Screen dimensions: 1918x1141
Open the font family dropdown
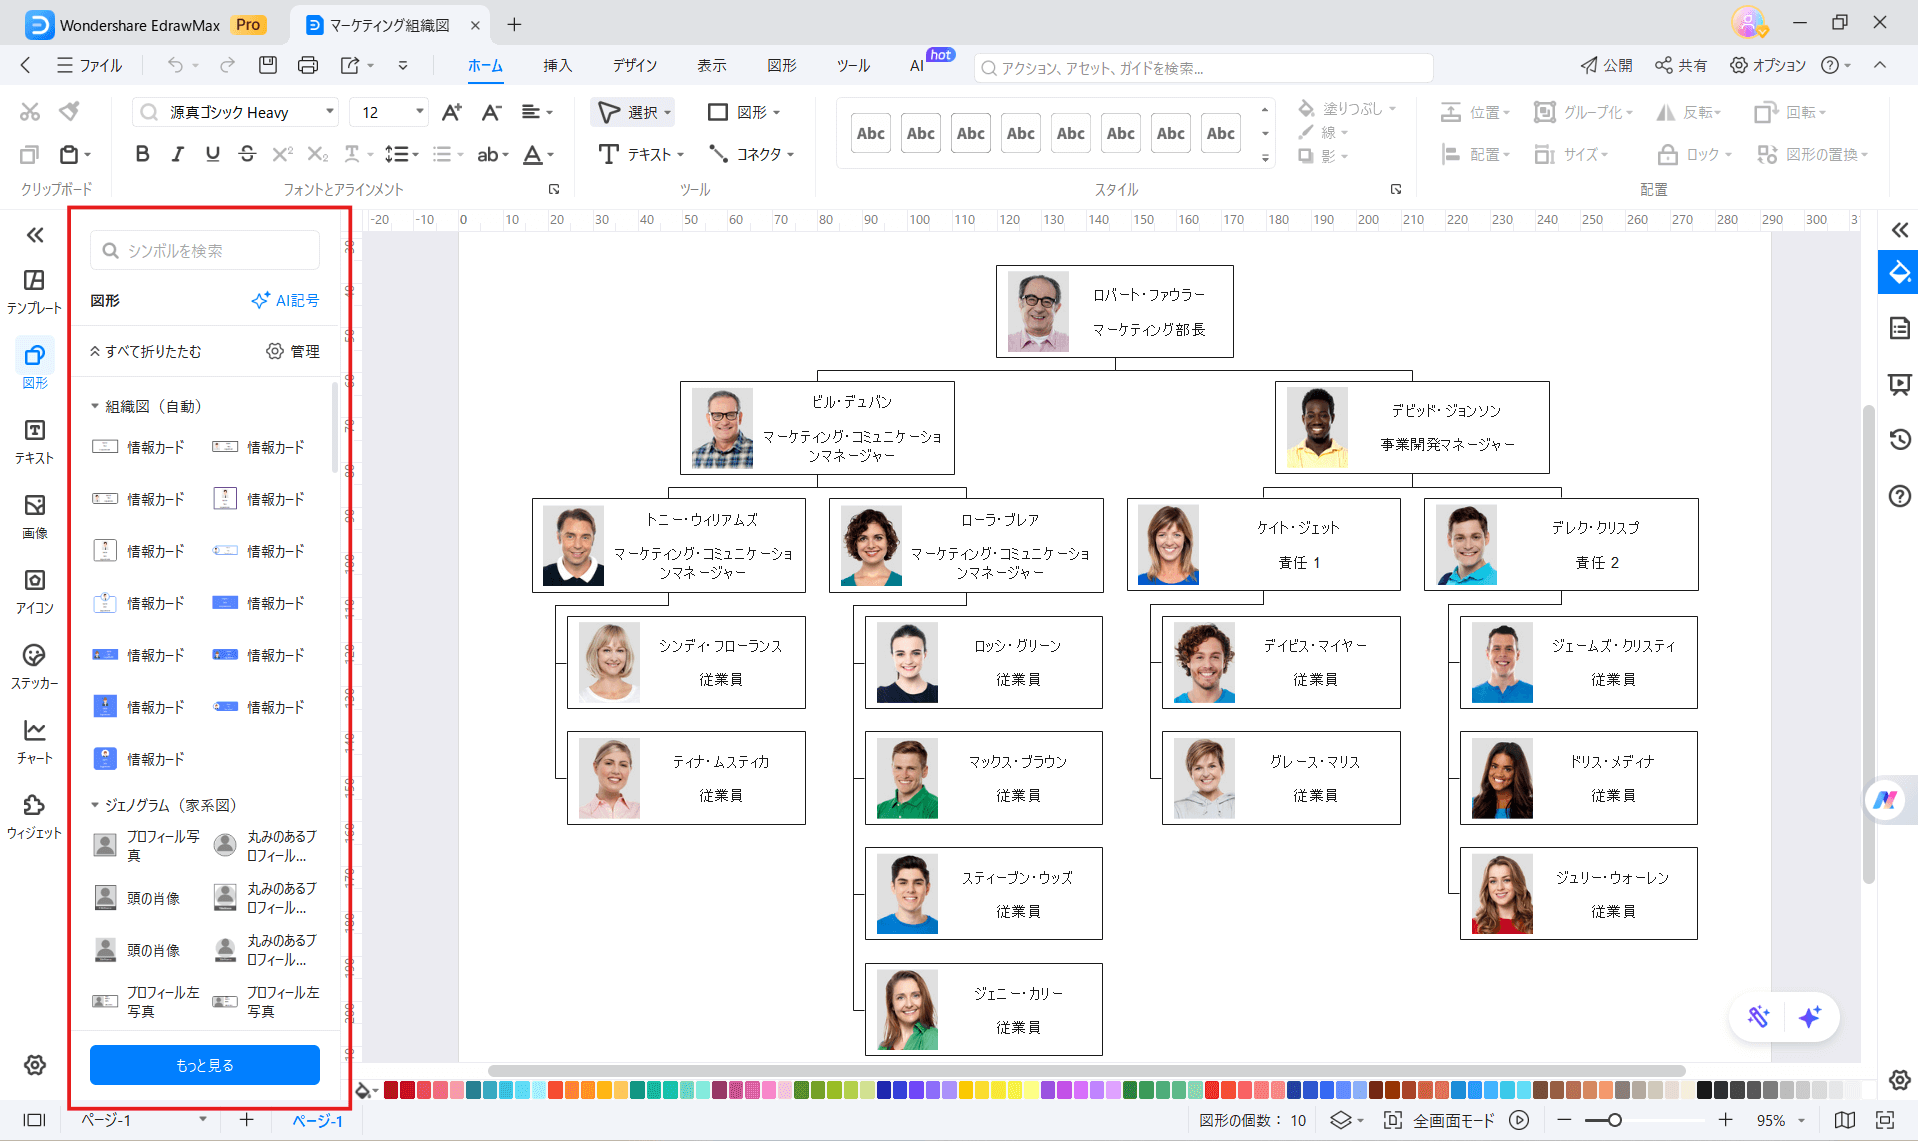(327, 111)
